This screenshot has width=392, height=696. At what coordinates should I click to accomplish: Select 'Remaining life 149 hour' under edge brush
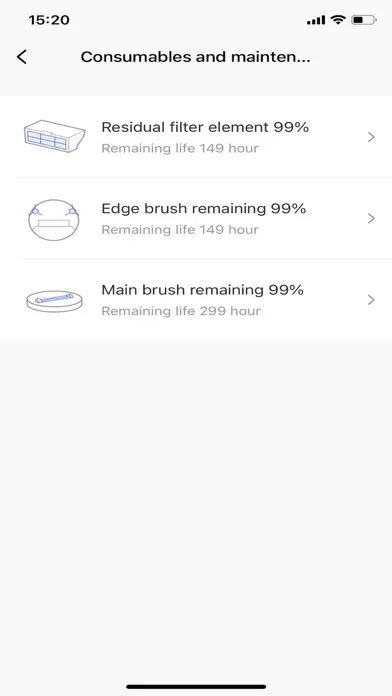point(180,230)
